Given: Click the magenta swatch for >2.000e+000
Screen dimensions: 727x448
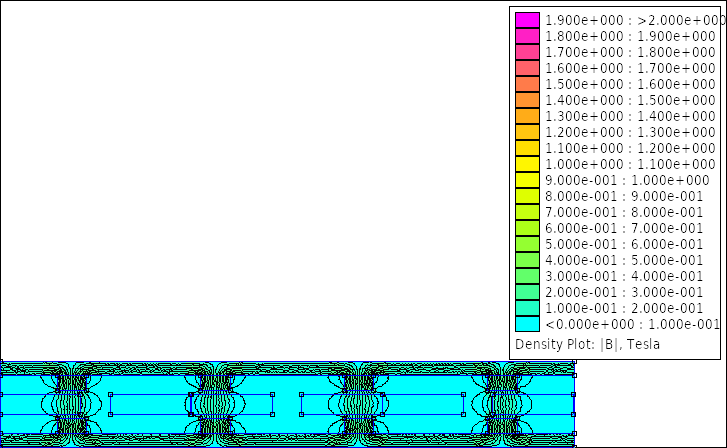Looking at the screenshot, I should (x=527, y=20).
